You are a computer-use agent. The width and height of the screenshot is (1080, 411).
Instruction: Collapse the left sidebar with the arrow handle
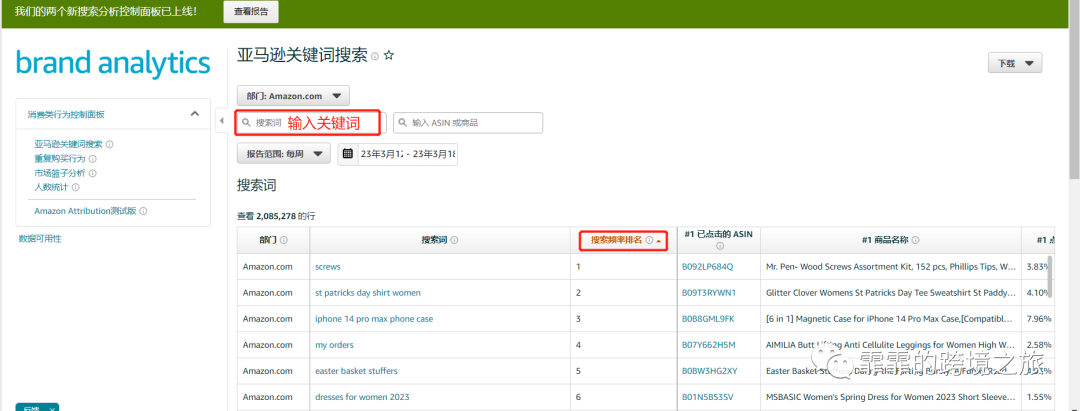[x=222, y=121]
